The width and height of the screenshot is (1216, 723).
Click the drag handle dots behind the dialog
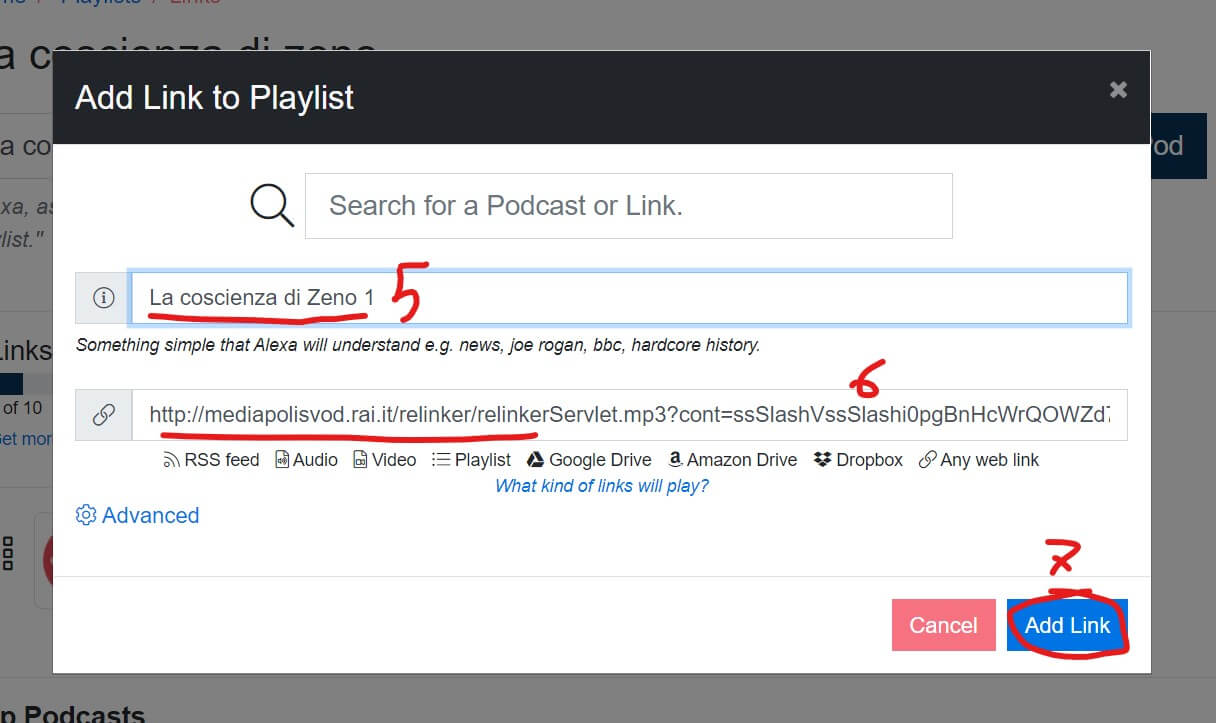(x=8, y=553)
